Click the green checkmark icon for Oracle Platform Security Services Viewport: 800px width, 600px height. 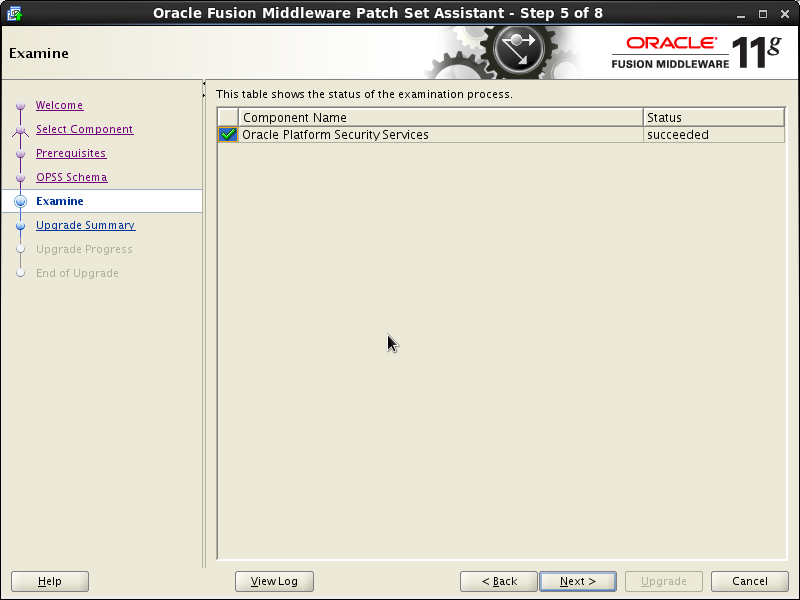228,135
